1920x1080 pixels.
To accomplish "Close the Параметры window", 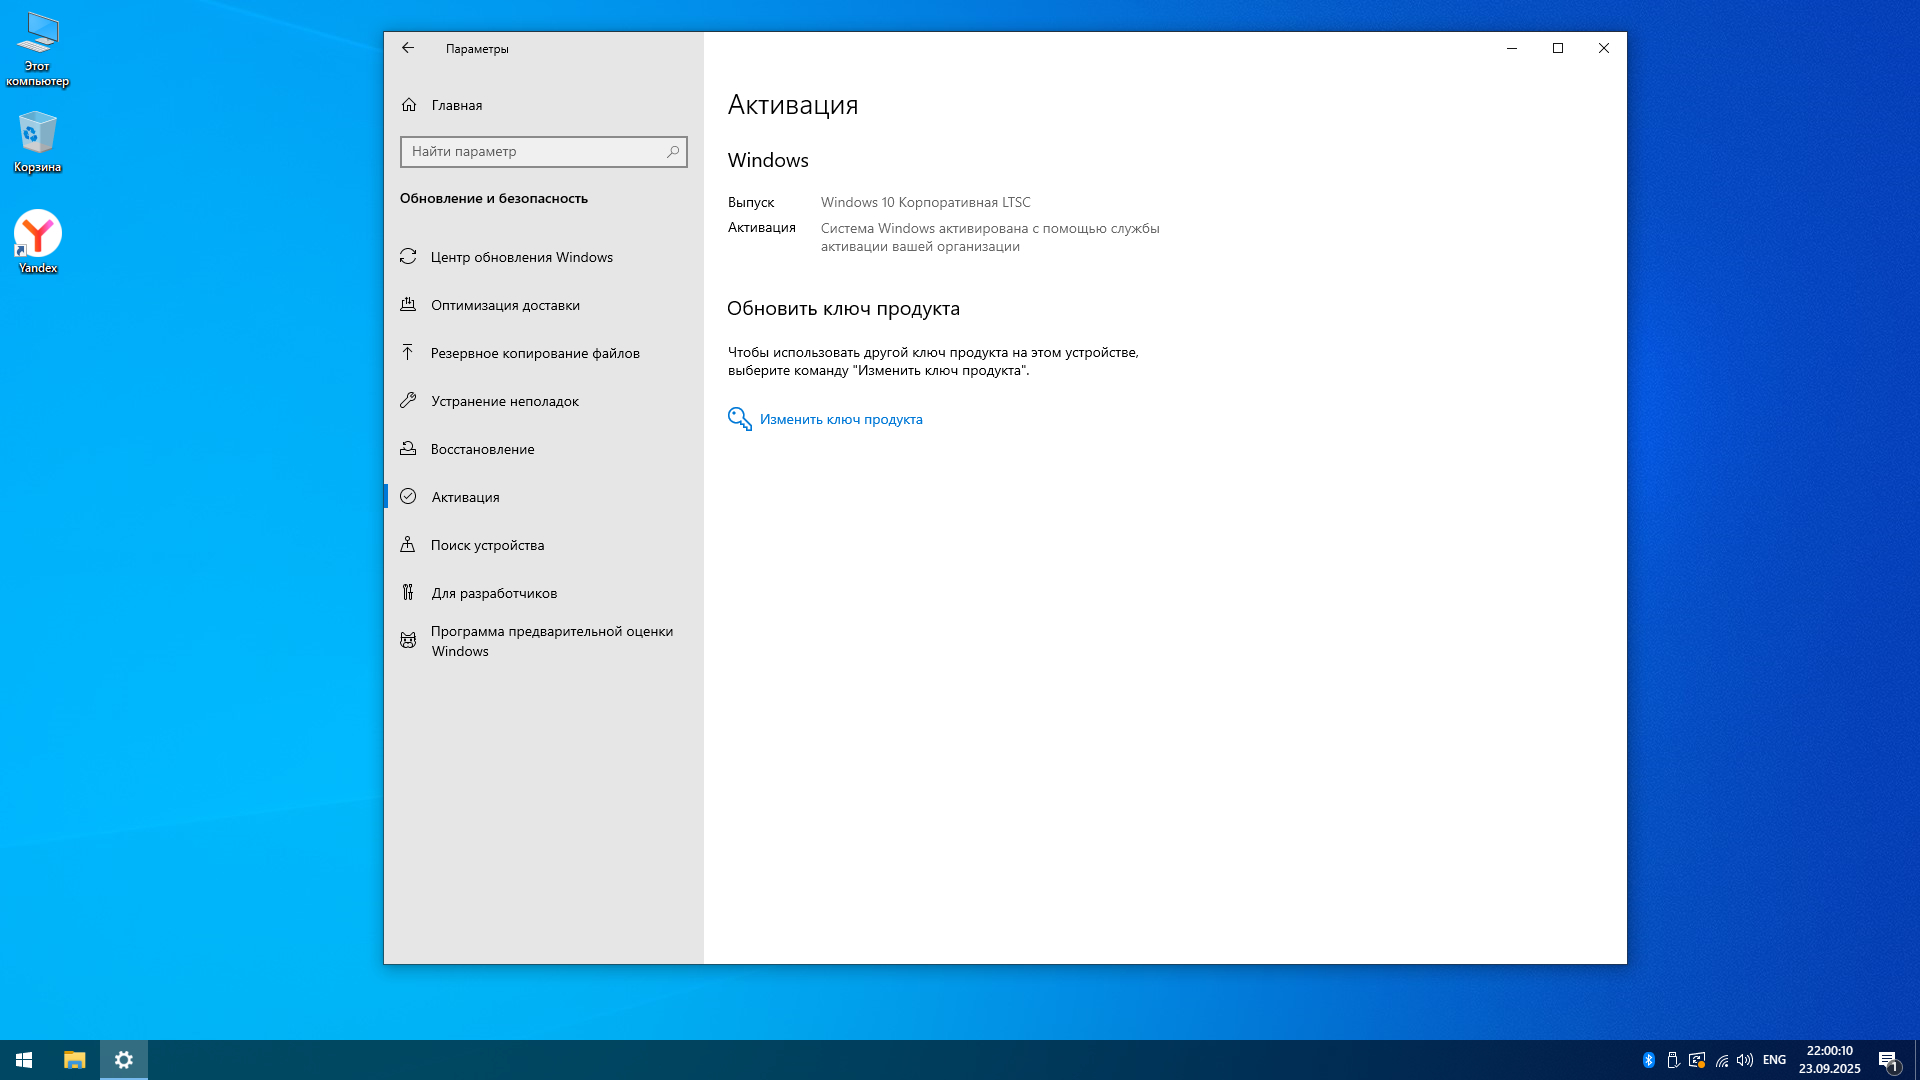I will tap(1604, 48).
